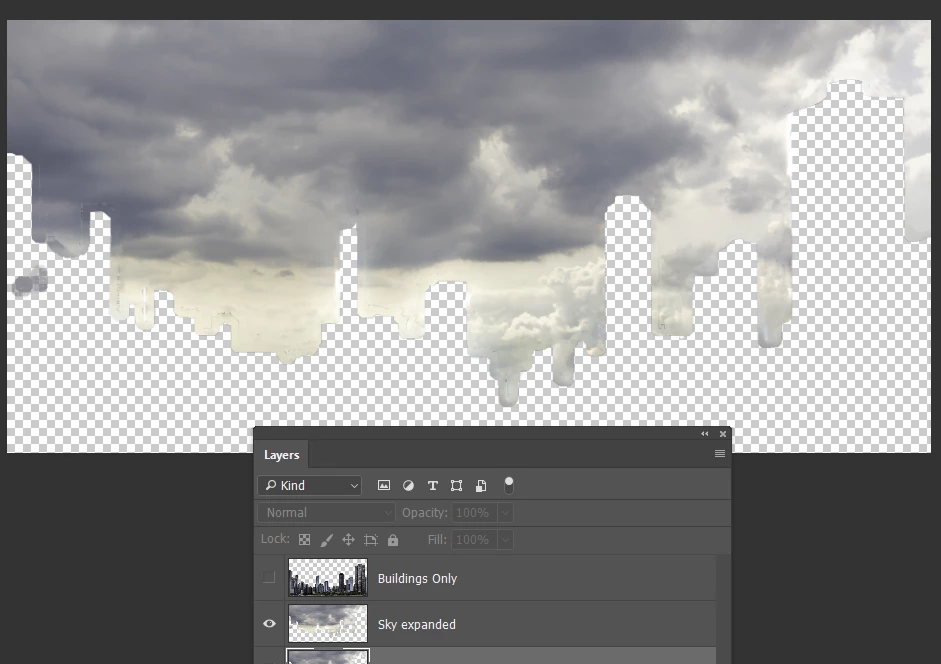Select the partially visible bottom layer thumbnail

coord(328,656)
